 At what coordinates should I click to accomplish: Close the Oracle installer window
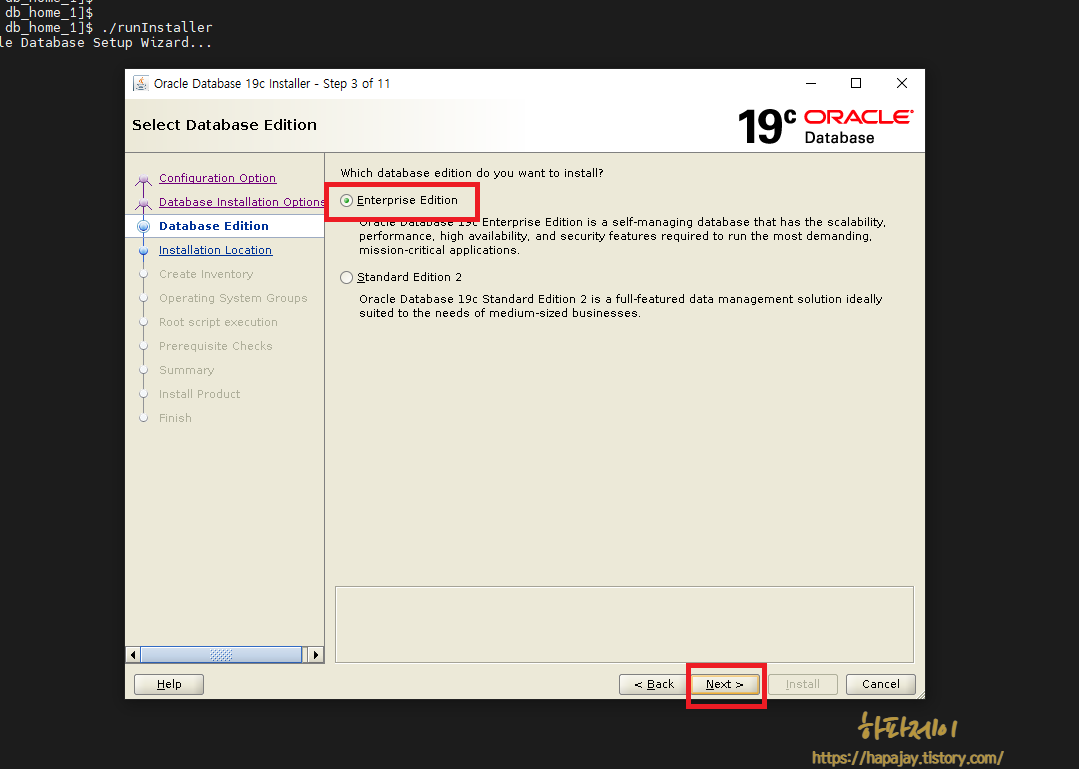click(901, 83)
